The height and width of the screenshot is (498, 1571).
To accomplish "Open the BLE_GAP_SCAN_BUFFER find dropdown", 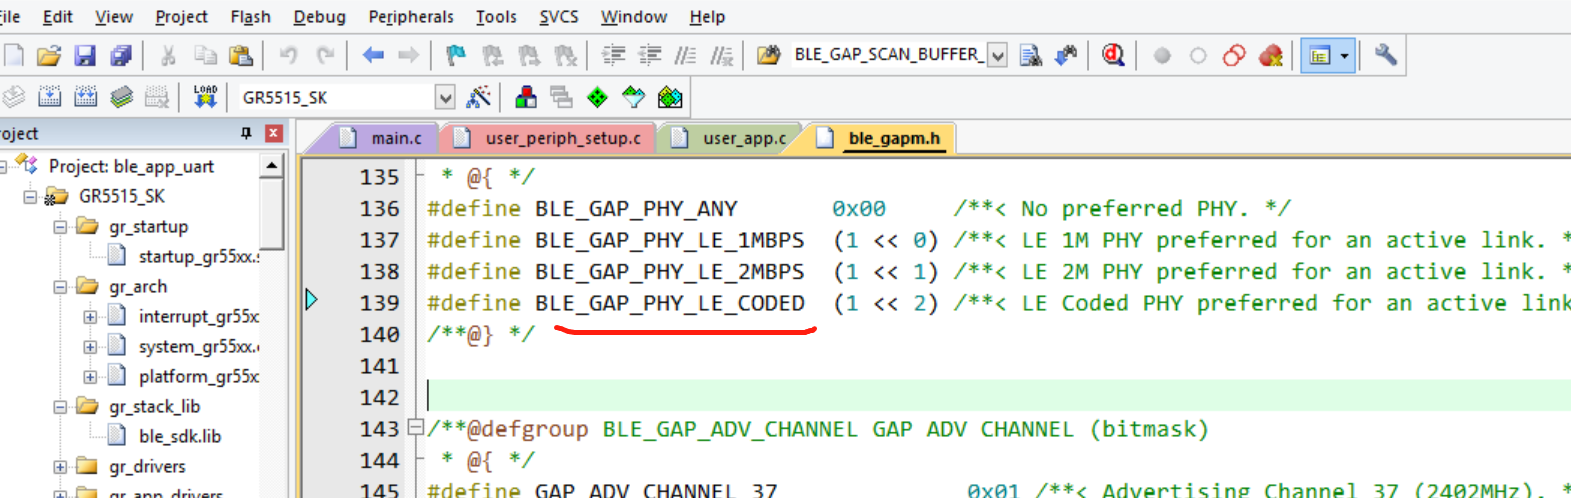I will point(997,56).
